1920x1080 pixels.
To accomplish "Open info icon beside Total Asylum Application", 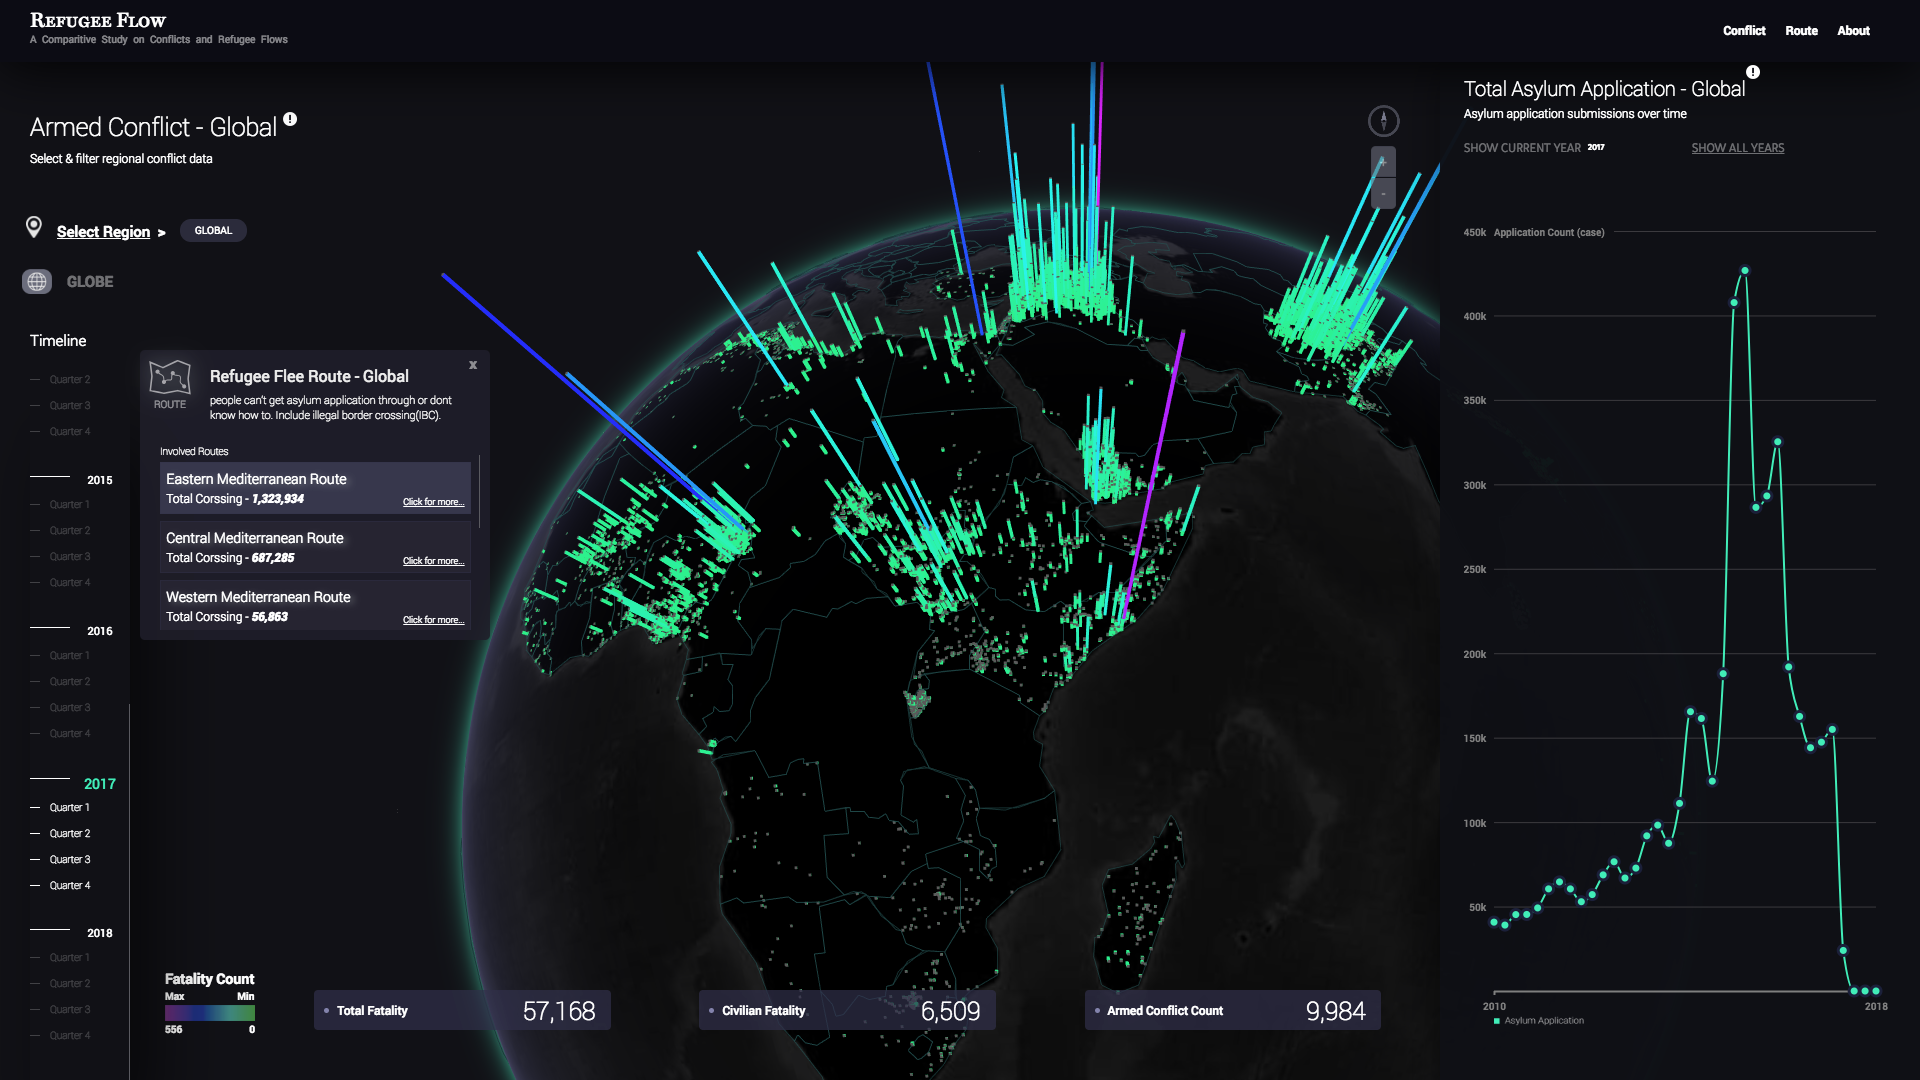I will coord(1753,72).
